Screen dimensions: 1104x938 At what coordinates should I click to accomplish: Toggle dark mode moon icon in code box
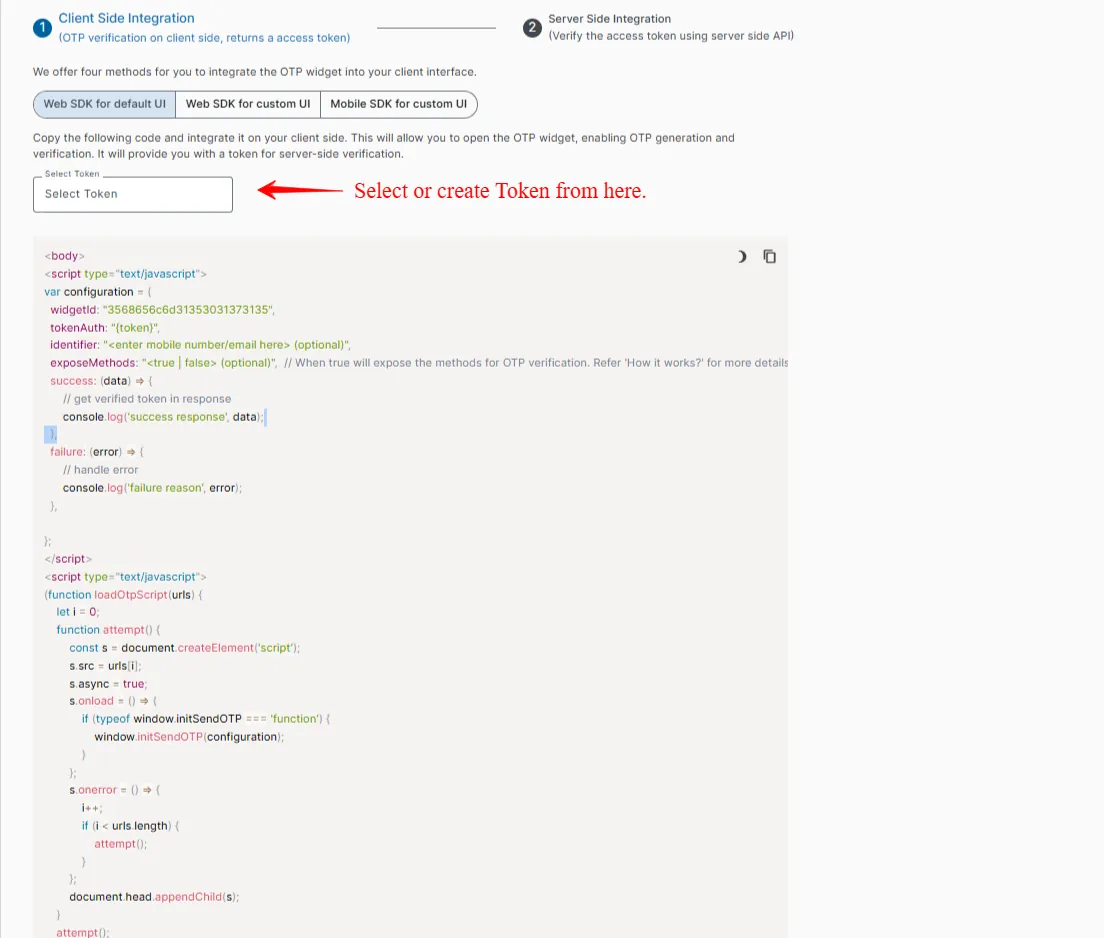741,257
